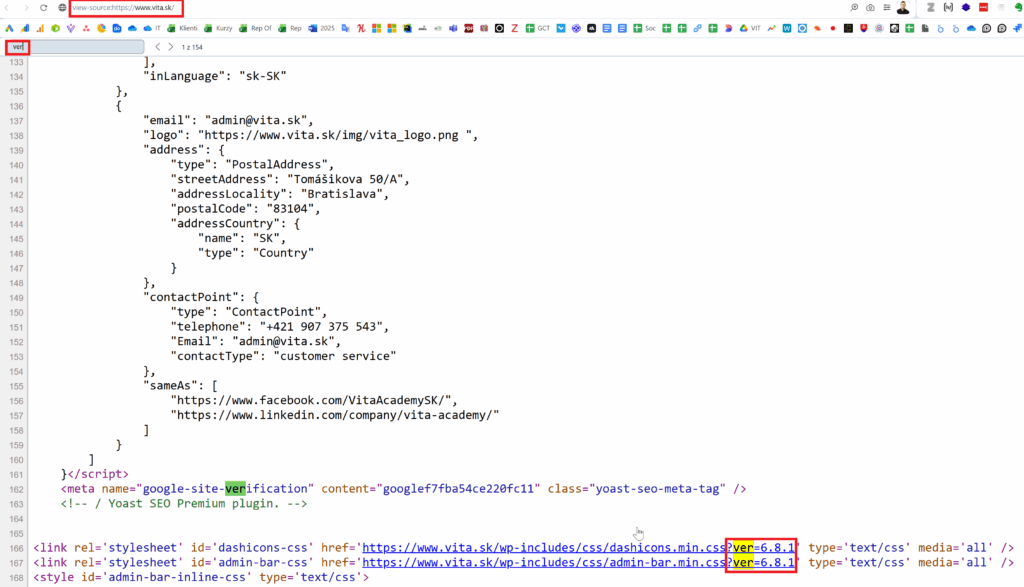Screen dimensions: 1024x587
Task: Open the Google Drive VIT bookmark
Action: [748, 29]
